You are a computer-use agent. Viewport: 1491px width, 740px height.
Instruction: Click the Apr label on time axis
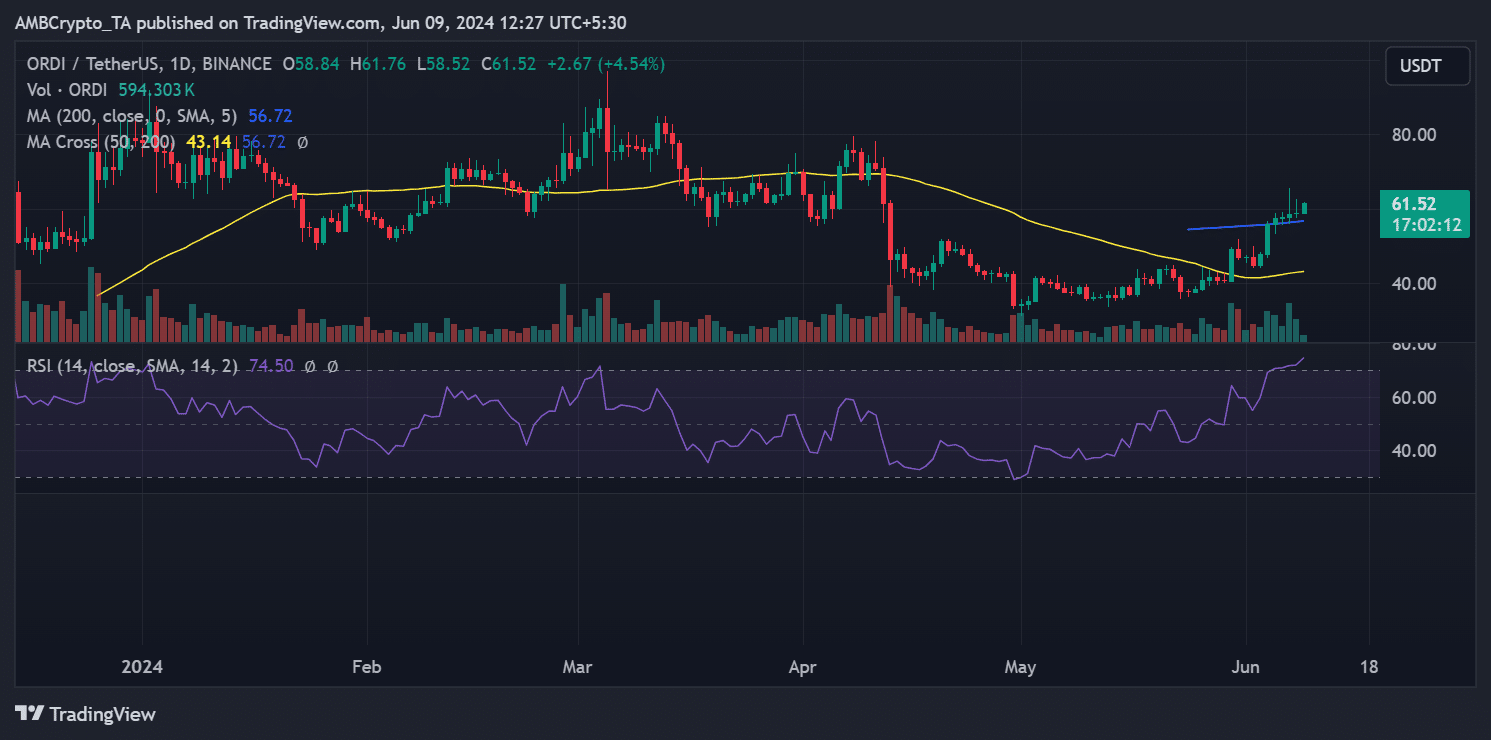tap(804, 666)
